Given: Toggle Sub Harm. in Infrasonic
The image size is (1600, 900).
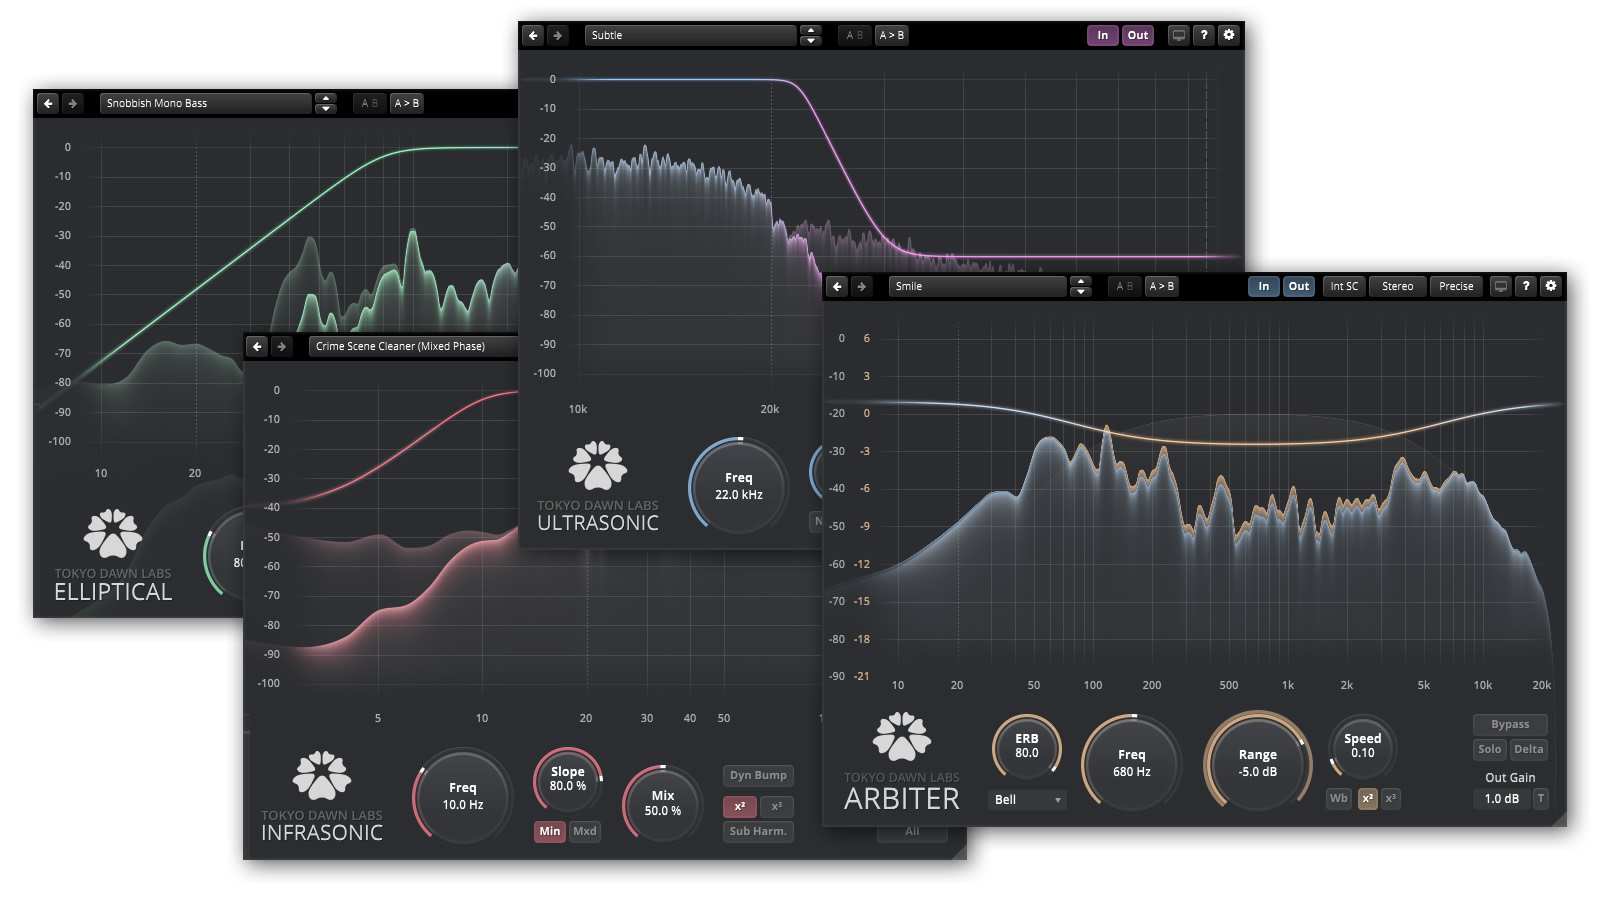Looking at the screenshot, I should point(758,831).
